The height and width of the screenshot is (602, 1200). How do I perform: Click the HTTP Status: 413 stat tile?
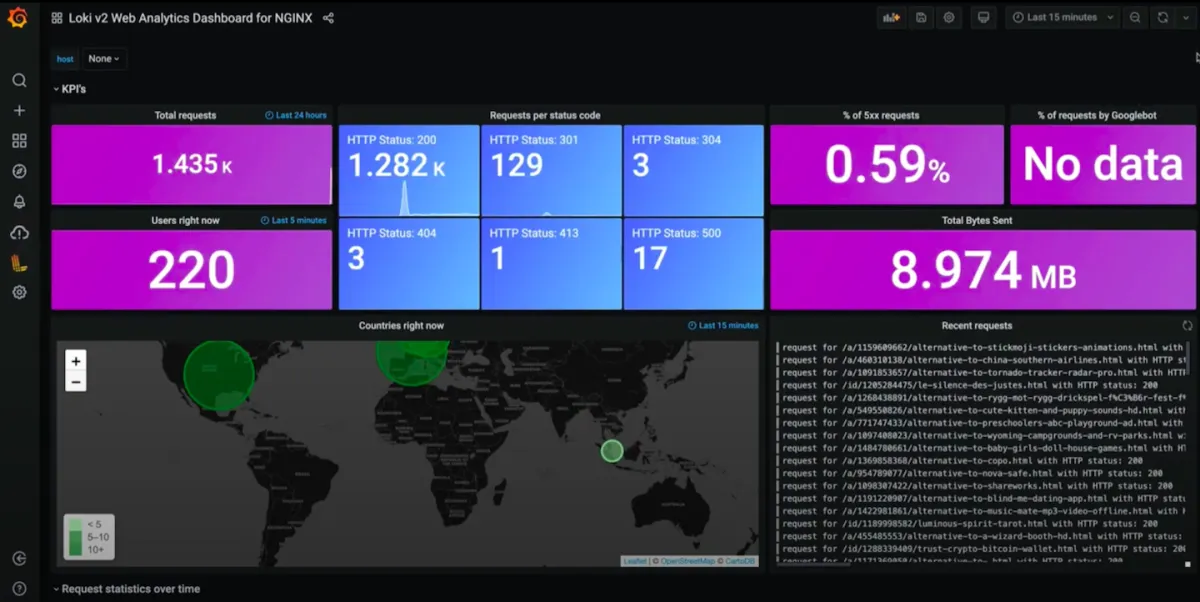[551, 264]
